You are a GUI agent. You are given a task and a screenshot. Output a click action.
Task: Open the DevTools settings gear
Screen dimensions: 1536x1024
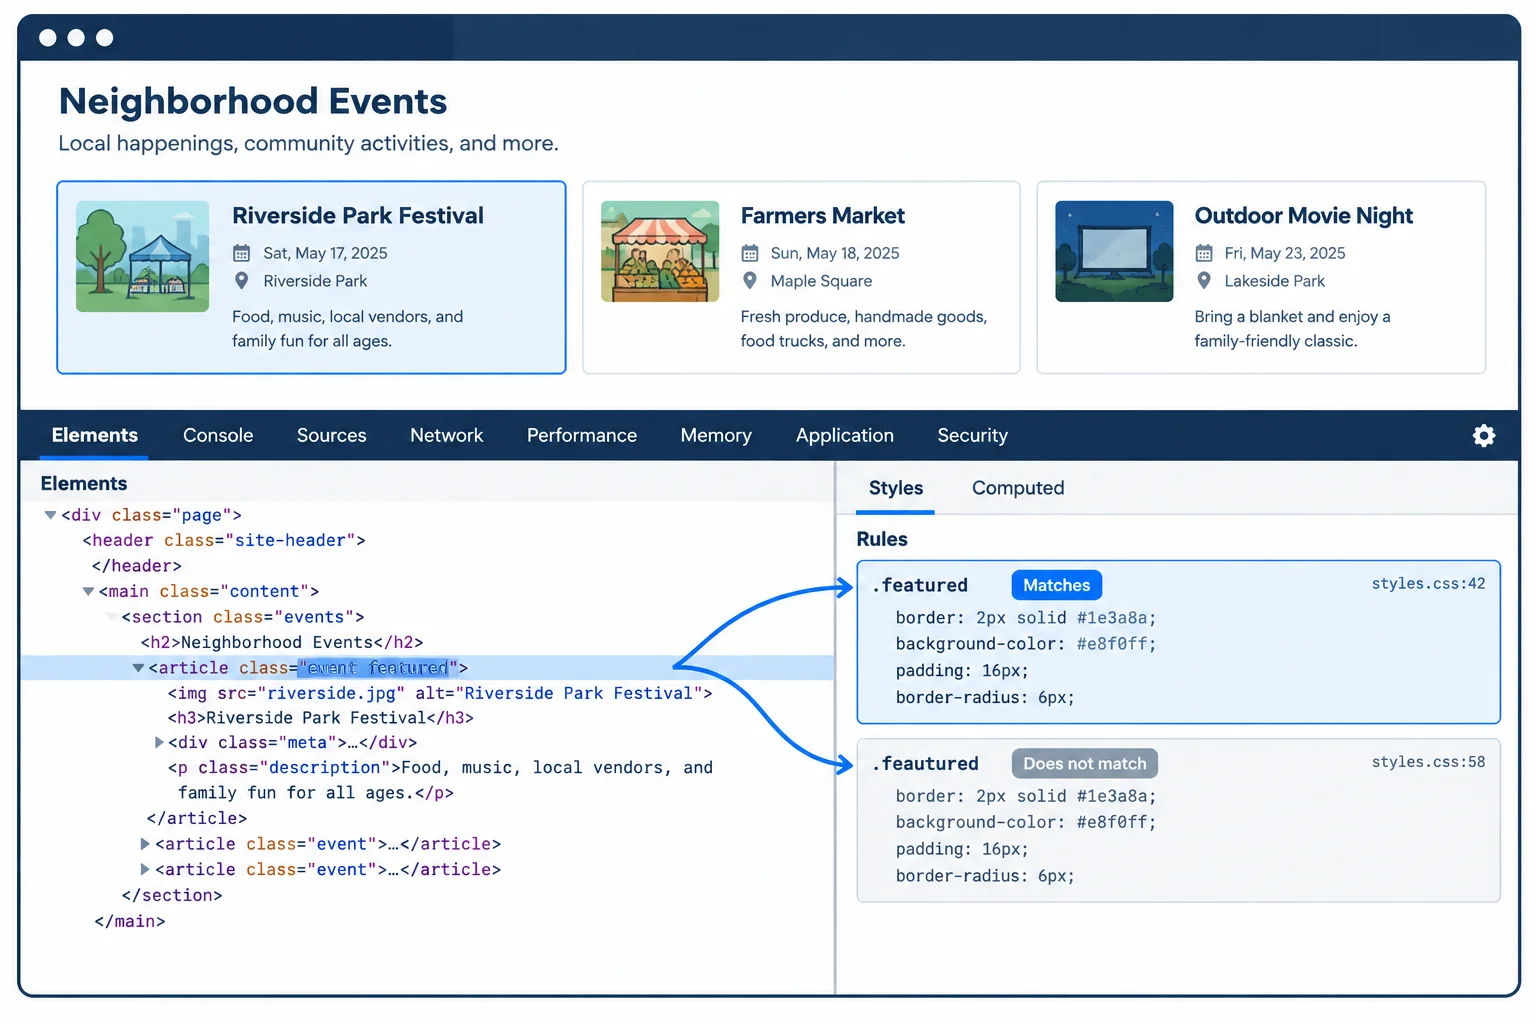(x=1484, y=435)
